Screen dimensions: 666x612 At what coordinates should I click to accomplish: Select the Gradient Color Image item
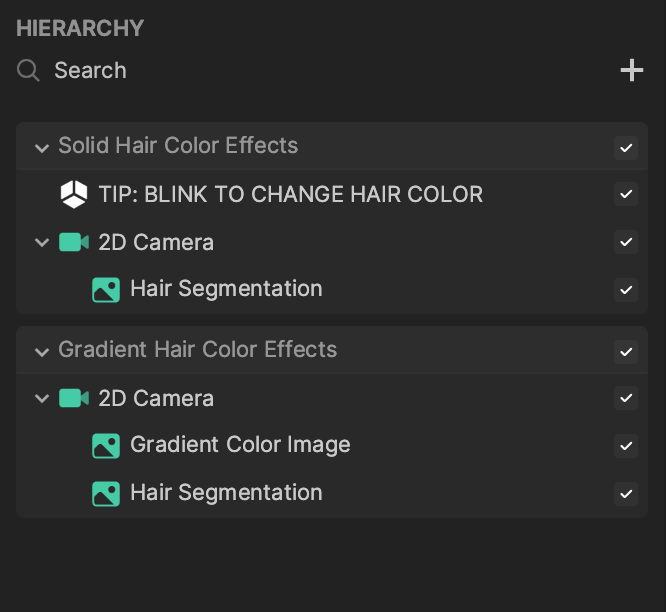point(240,445)
